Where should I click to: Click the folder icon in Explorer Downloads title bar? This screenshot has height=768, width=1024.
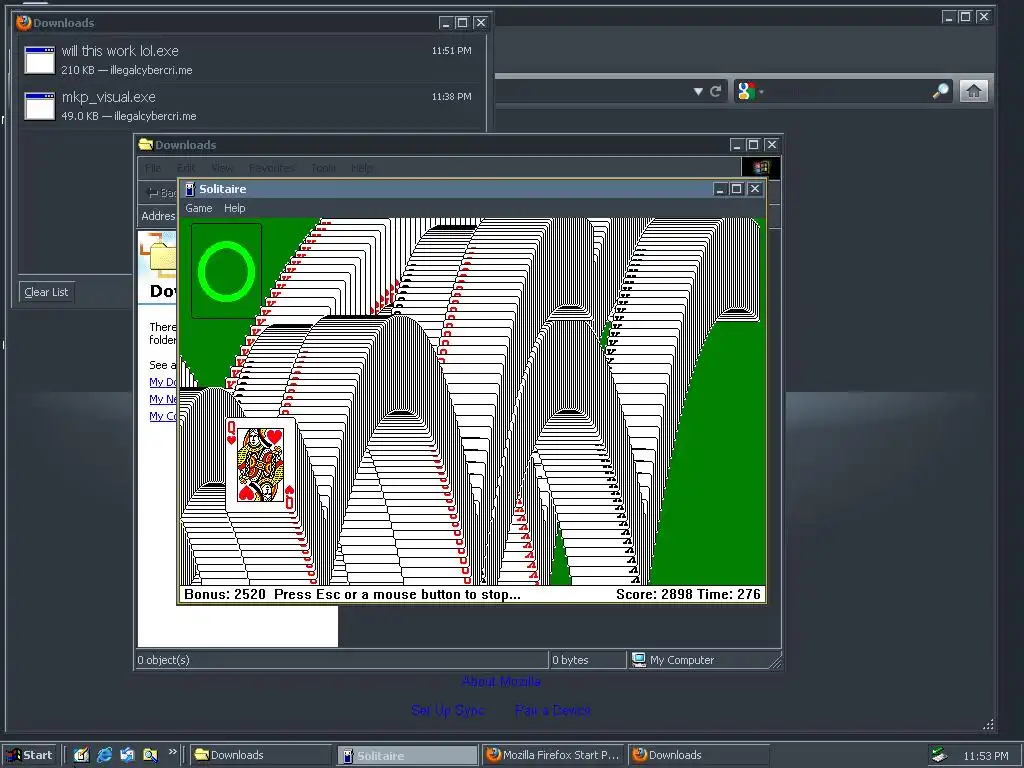tap(146, 144)
